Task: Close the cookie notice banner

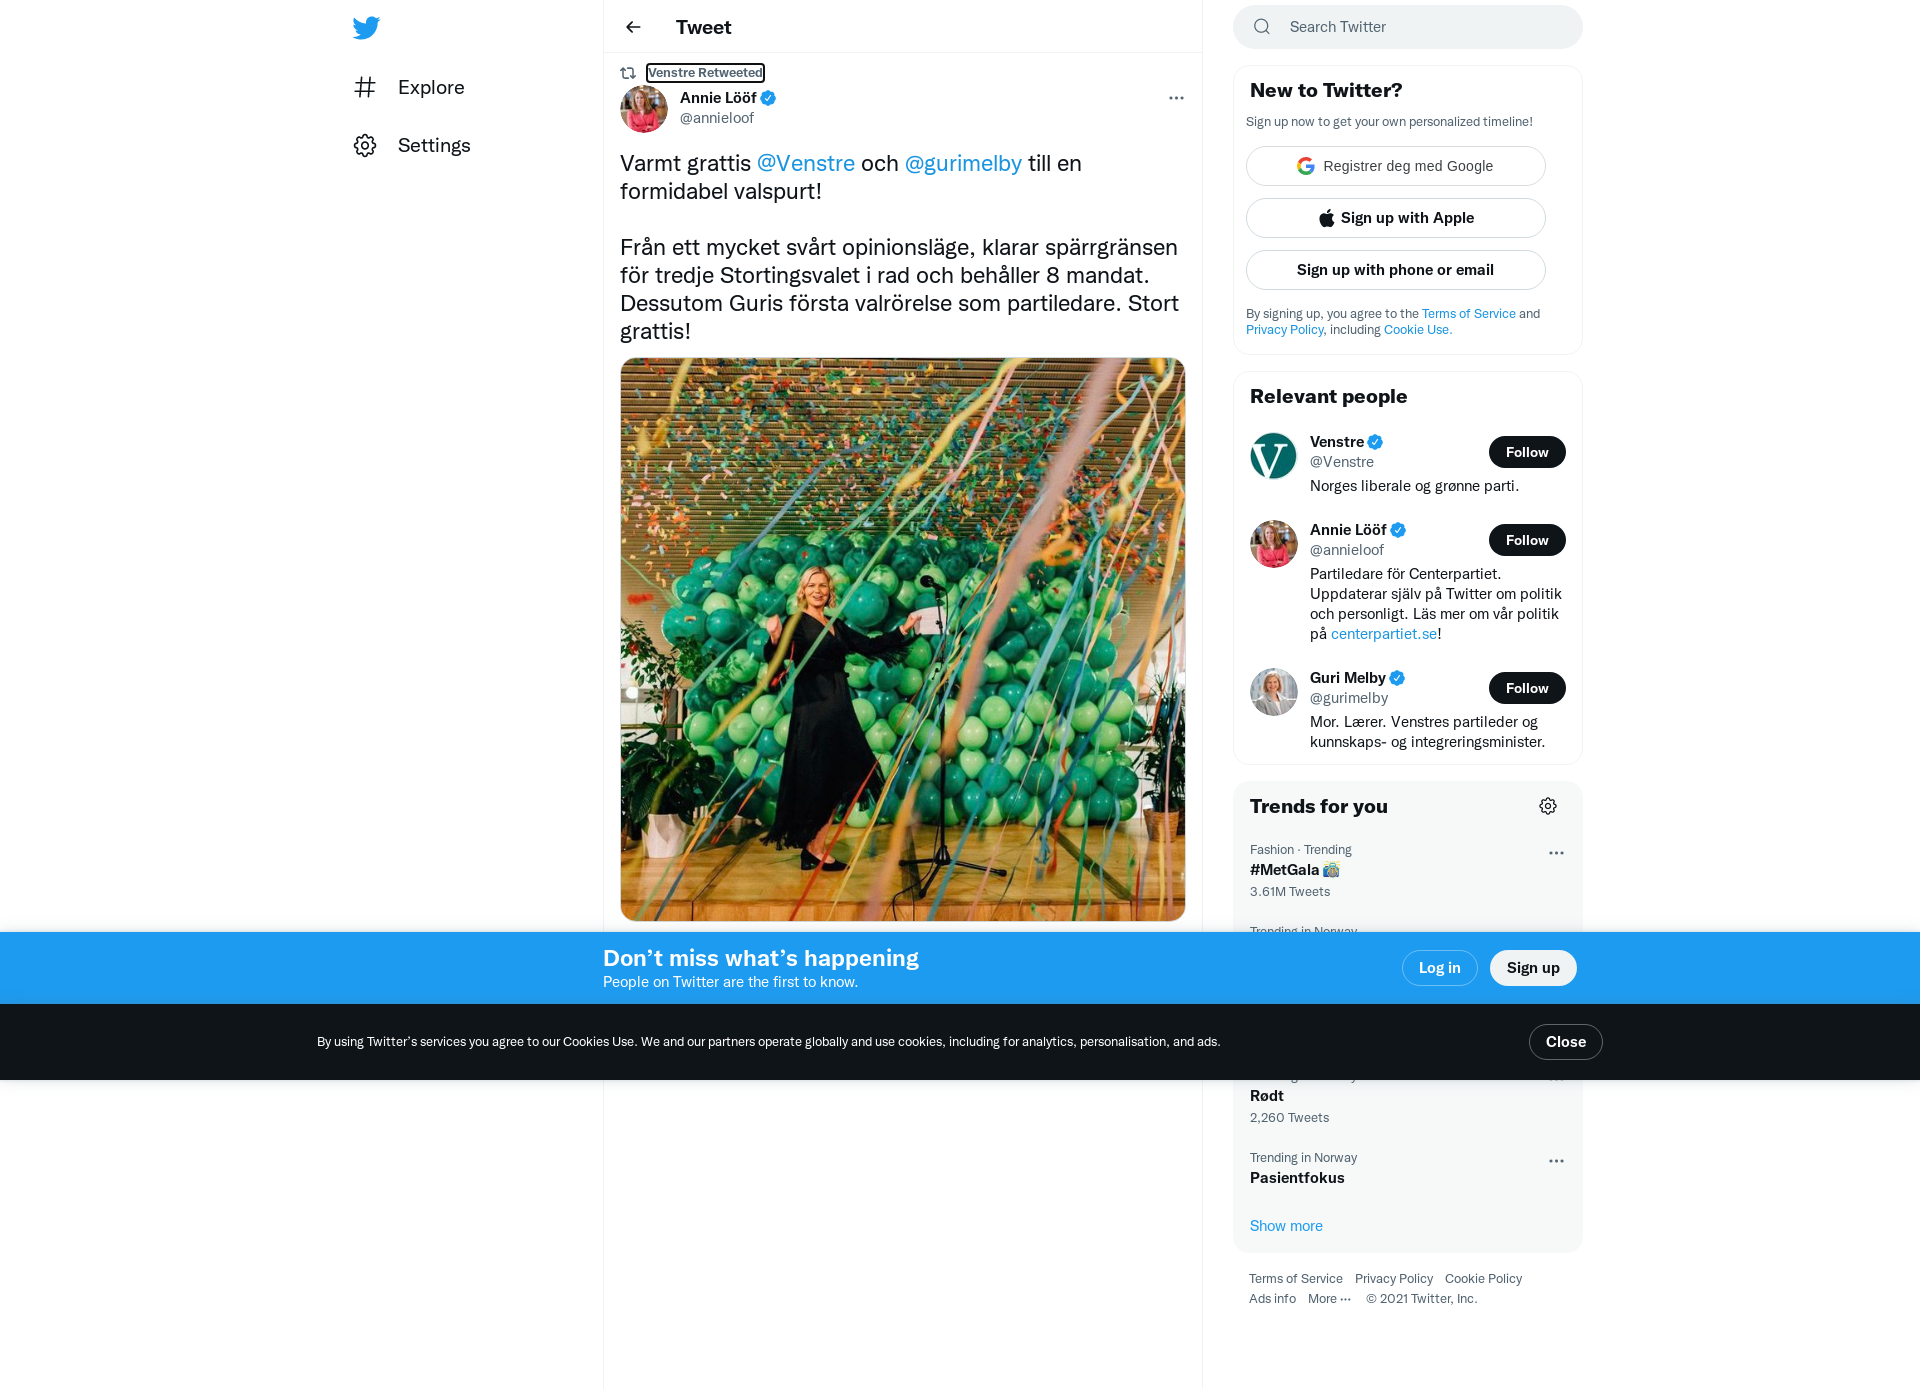Action: [1566, 1042]
